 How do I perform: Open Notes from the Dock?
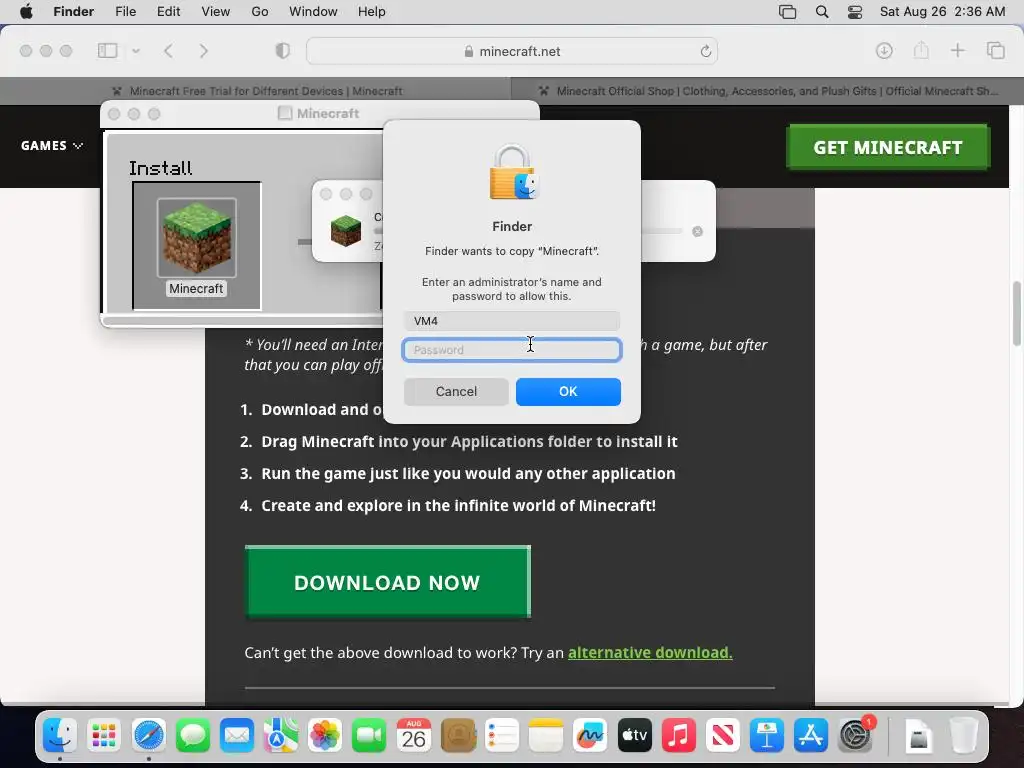coord(546,736)
